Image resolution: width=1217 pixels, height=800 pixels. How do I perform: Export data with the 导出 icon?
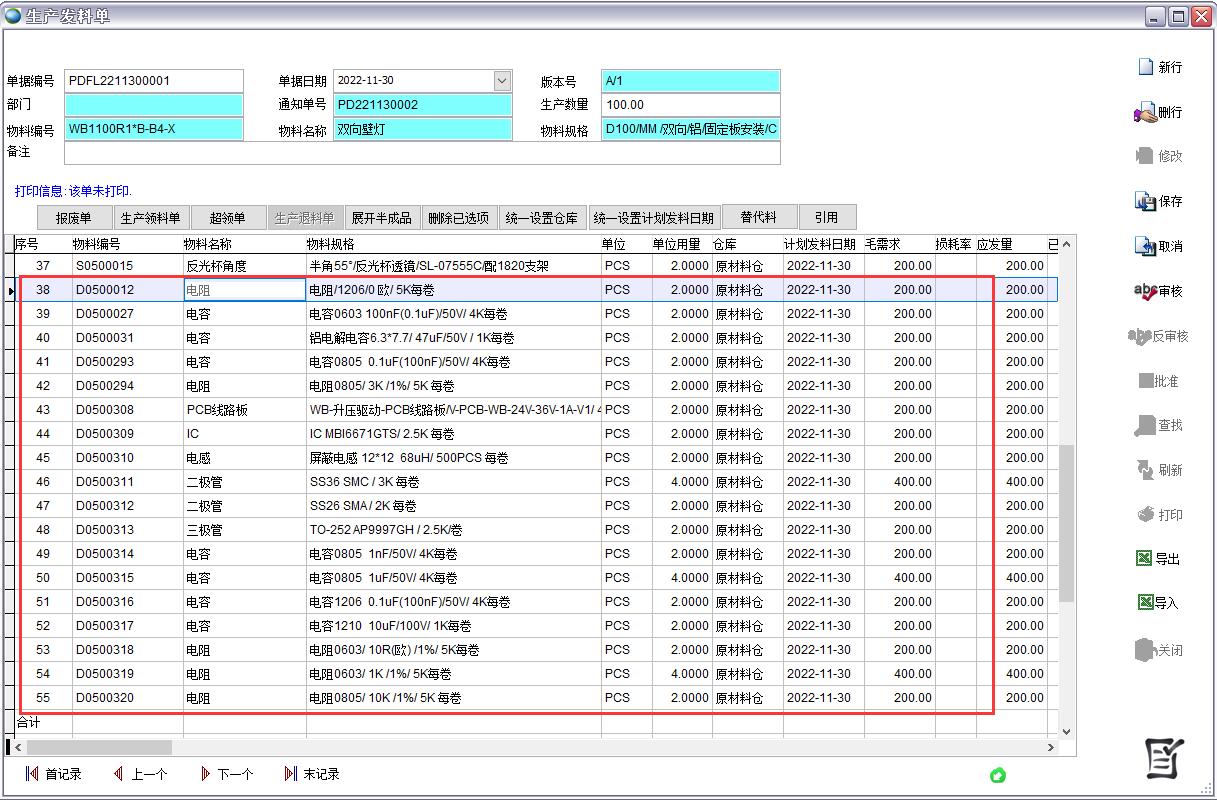(1145, 559)
